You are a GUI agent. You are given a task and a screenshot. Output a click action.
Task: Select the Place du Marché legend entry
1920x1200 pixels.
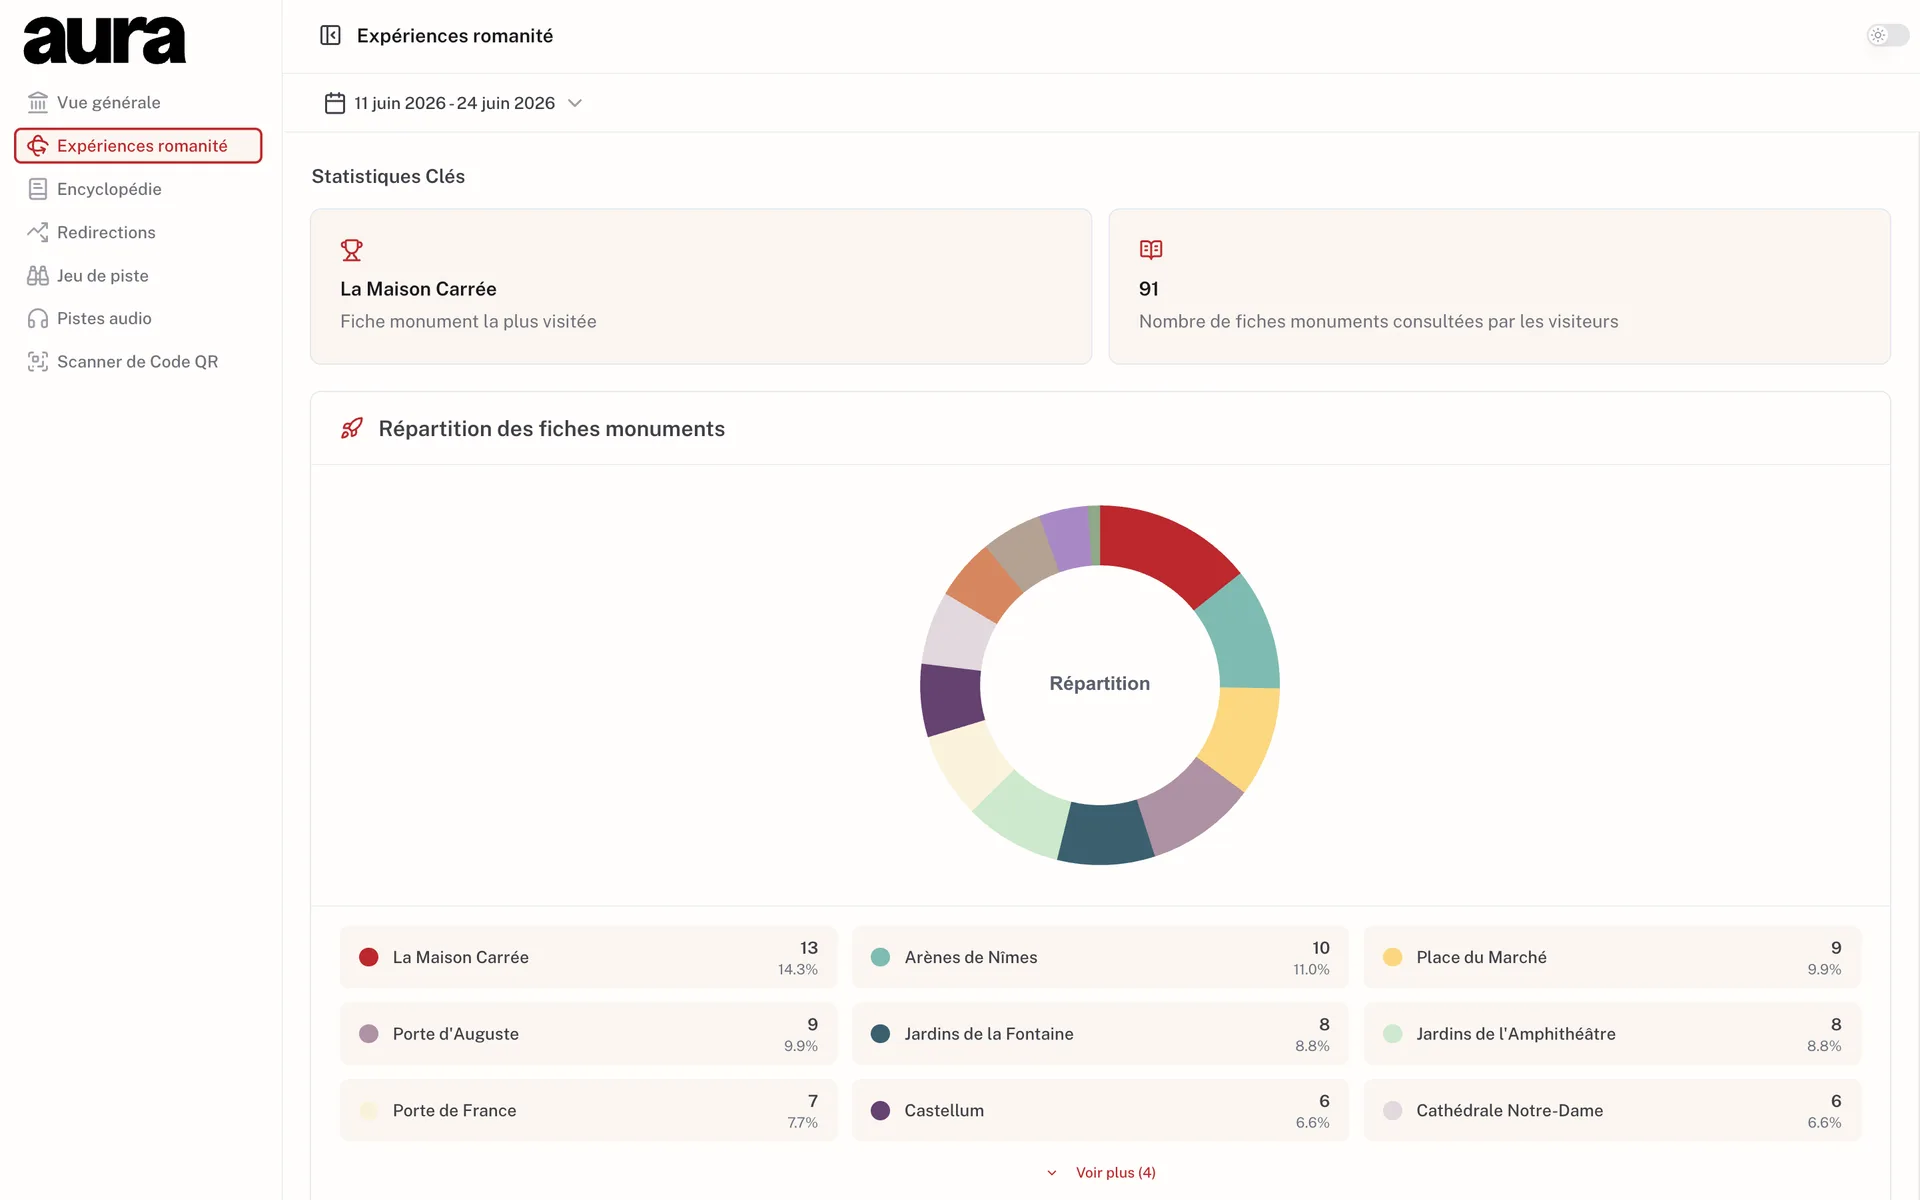pos(1612,957)
